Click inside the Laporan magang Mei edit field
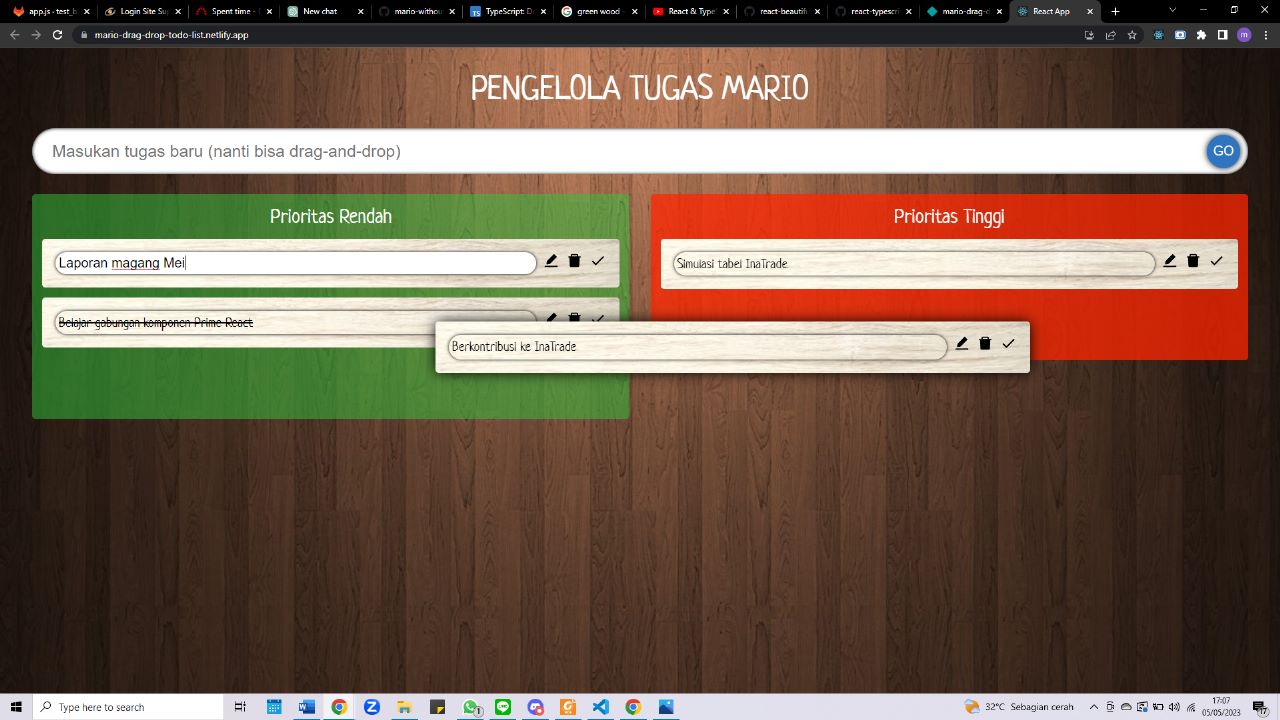1280x720 pixels. [295, 263]
